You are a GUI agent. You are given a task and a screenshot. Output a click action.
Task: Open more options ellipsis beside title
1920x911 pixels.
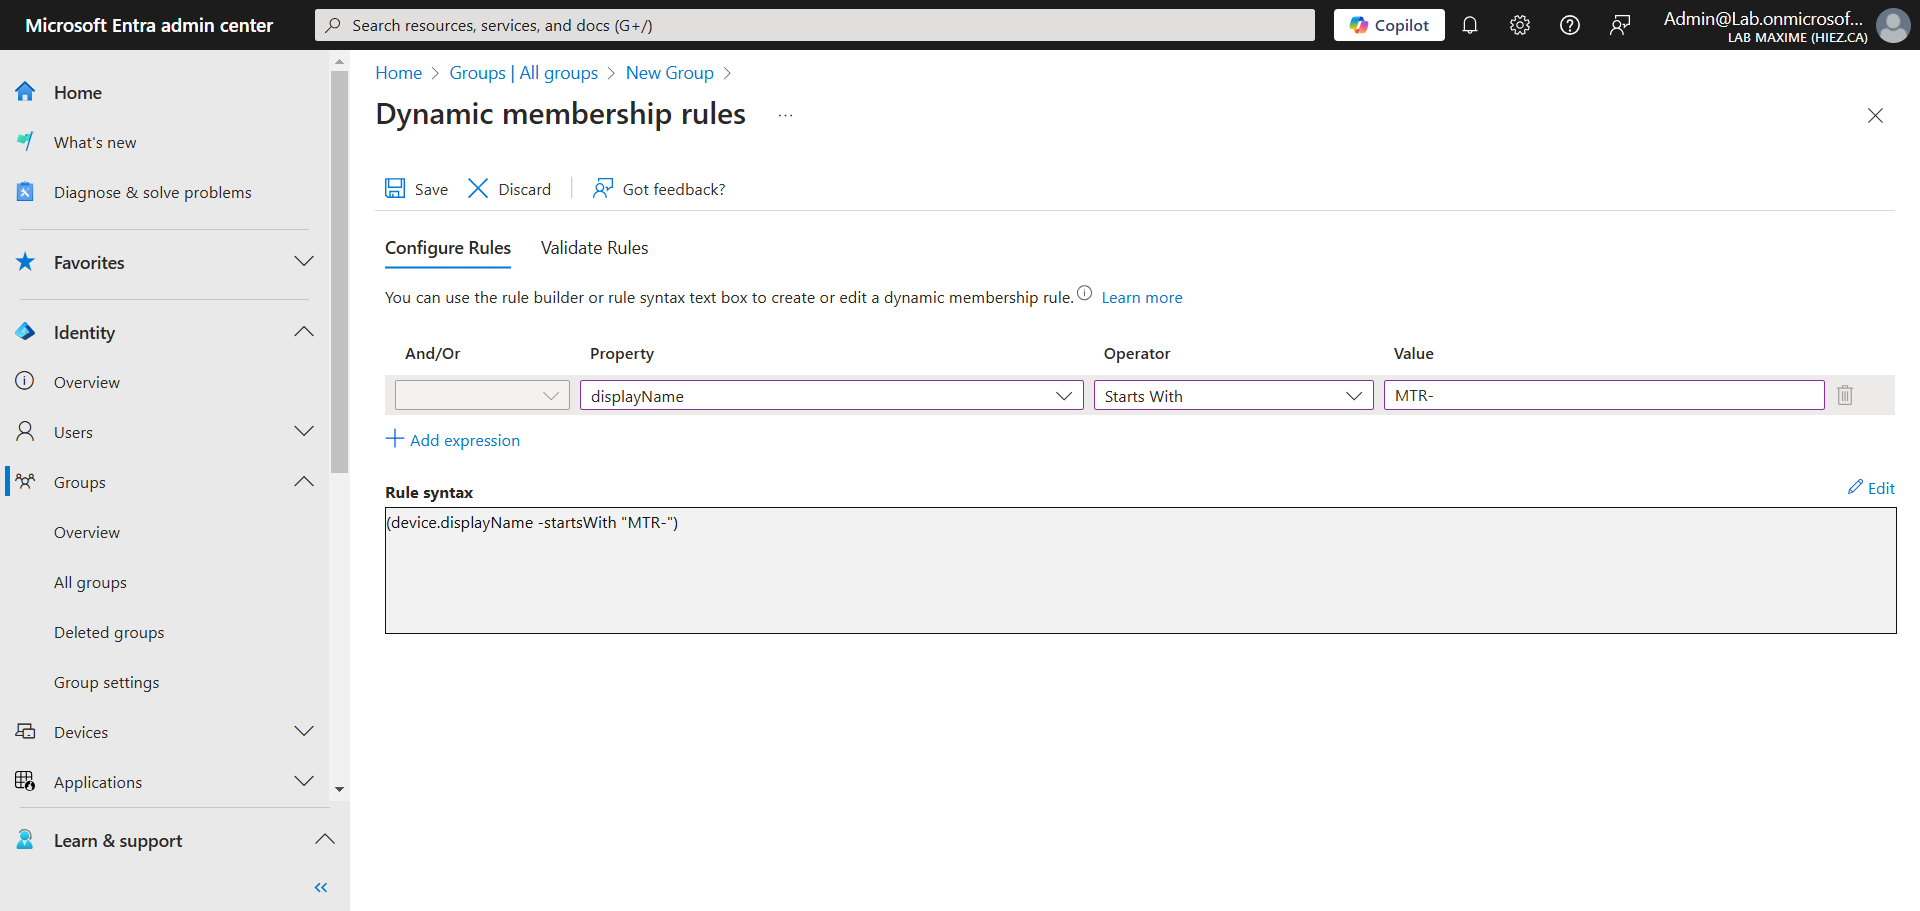click(x=786, y=115)
